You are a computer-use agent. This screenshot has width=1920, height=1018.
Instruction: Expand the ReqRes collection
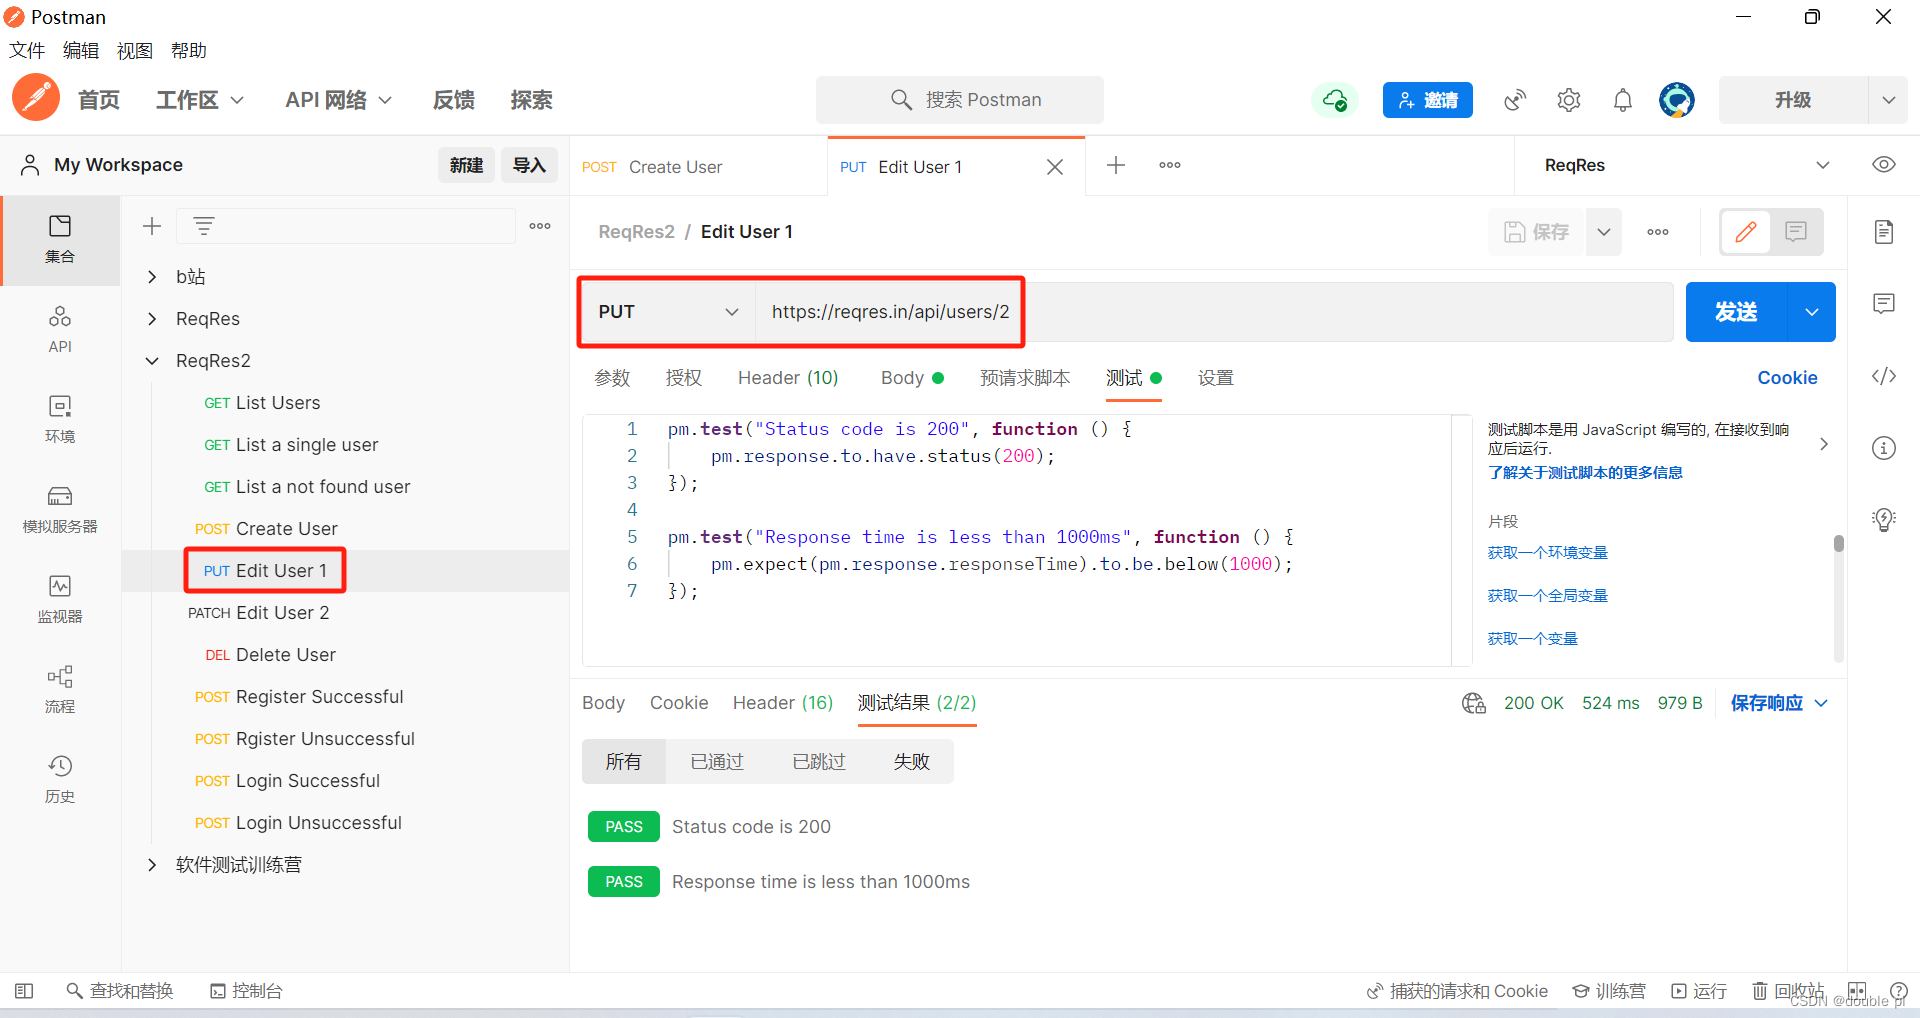click(152, 319)
